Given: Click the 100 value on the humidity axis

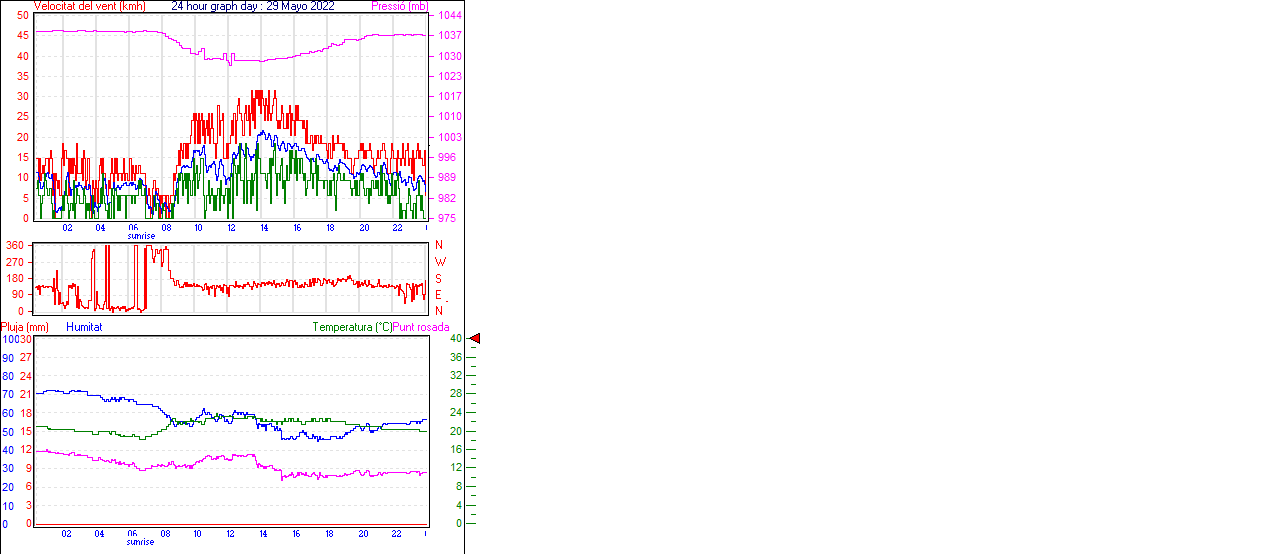Looking at the screenshot, I should (x=9, y=339).
